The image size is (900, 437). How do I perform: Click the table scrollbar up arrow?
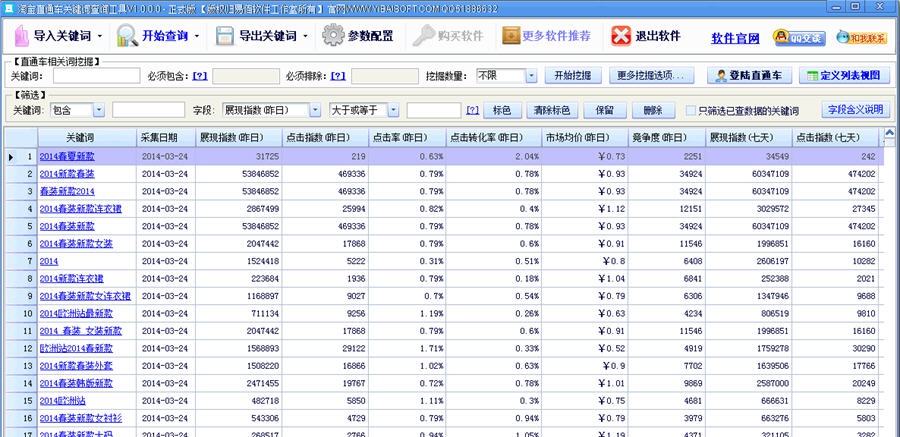tap(889, 134)
